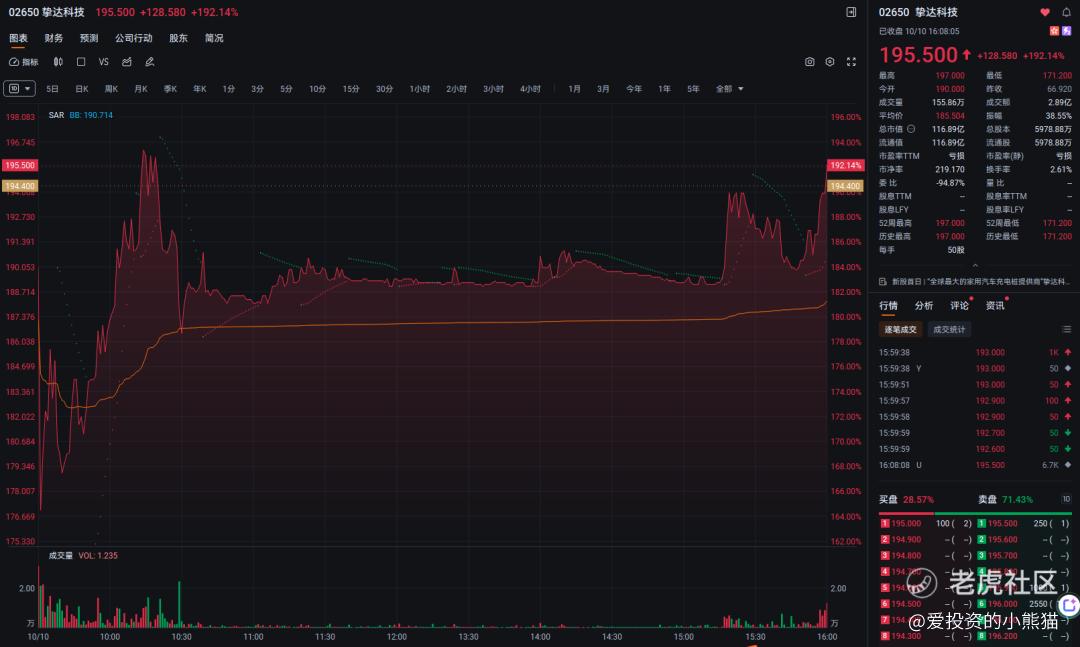This screenshot has width=1080, height=647.
Task: Select the orange badge under the heart
Action: [x=1054, y=31]
